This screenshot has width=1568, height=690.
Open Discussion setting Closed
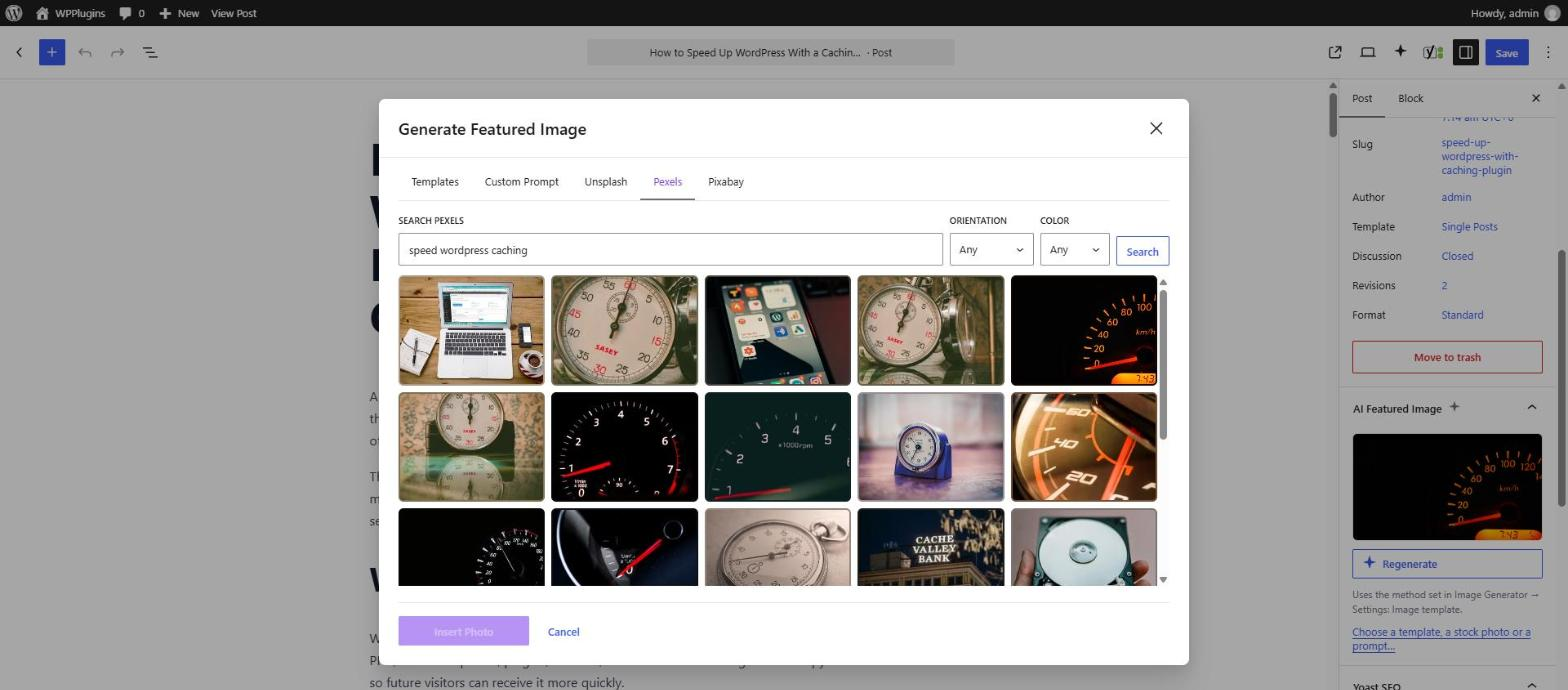1457,256
